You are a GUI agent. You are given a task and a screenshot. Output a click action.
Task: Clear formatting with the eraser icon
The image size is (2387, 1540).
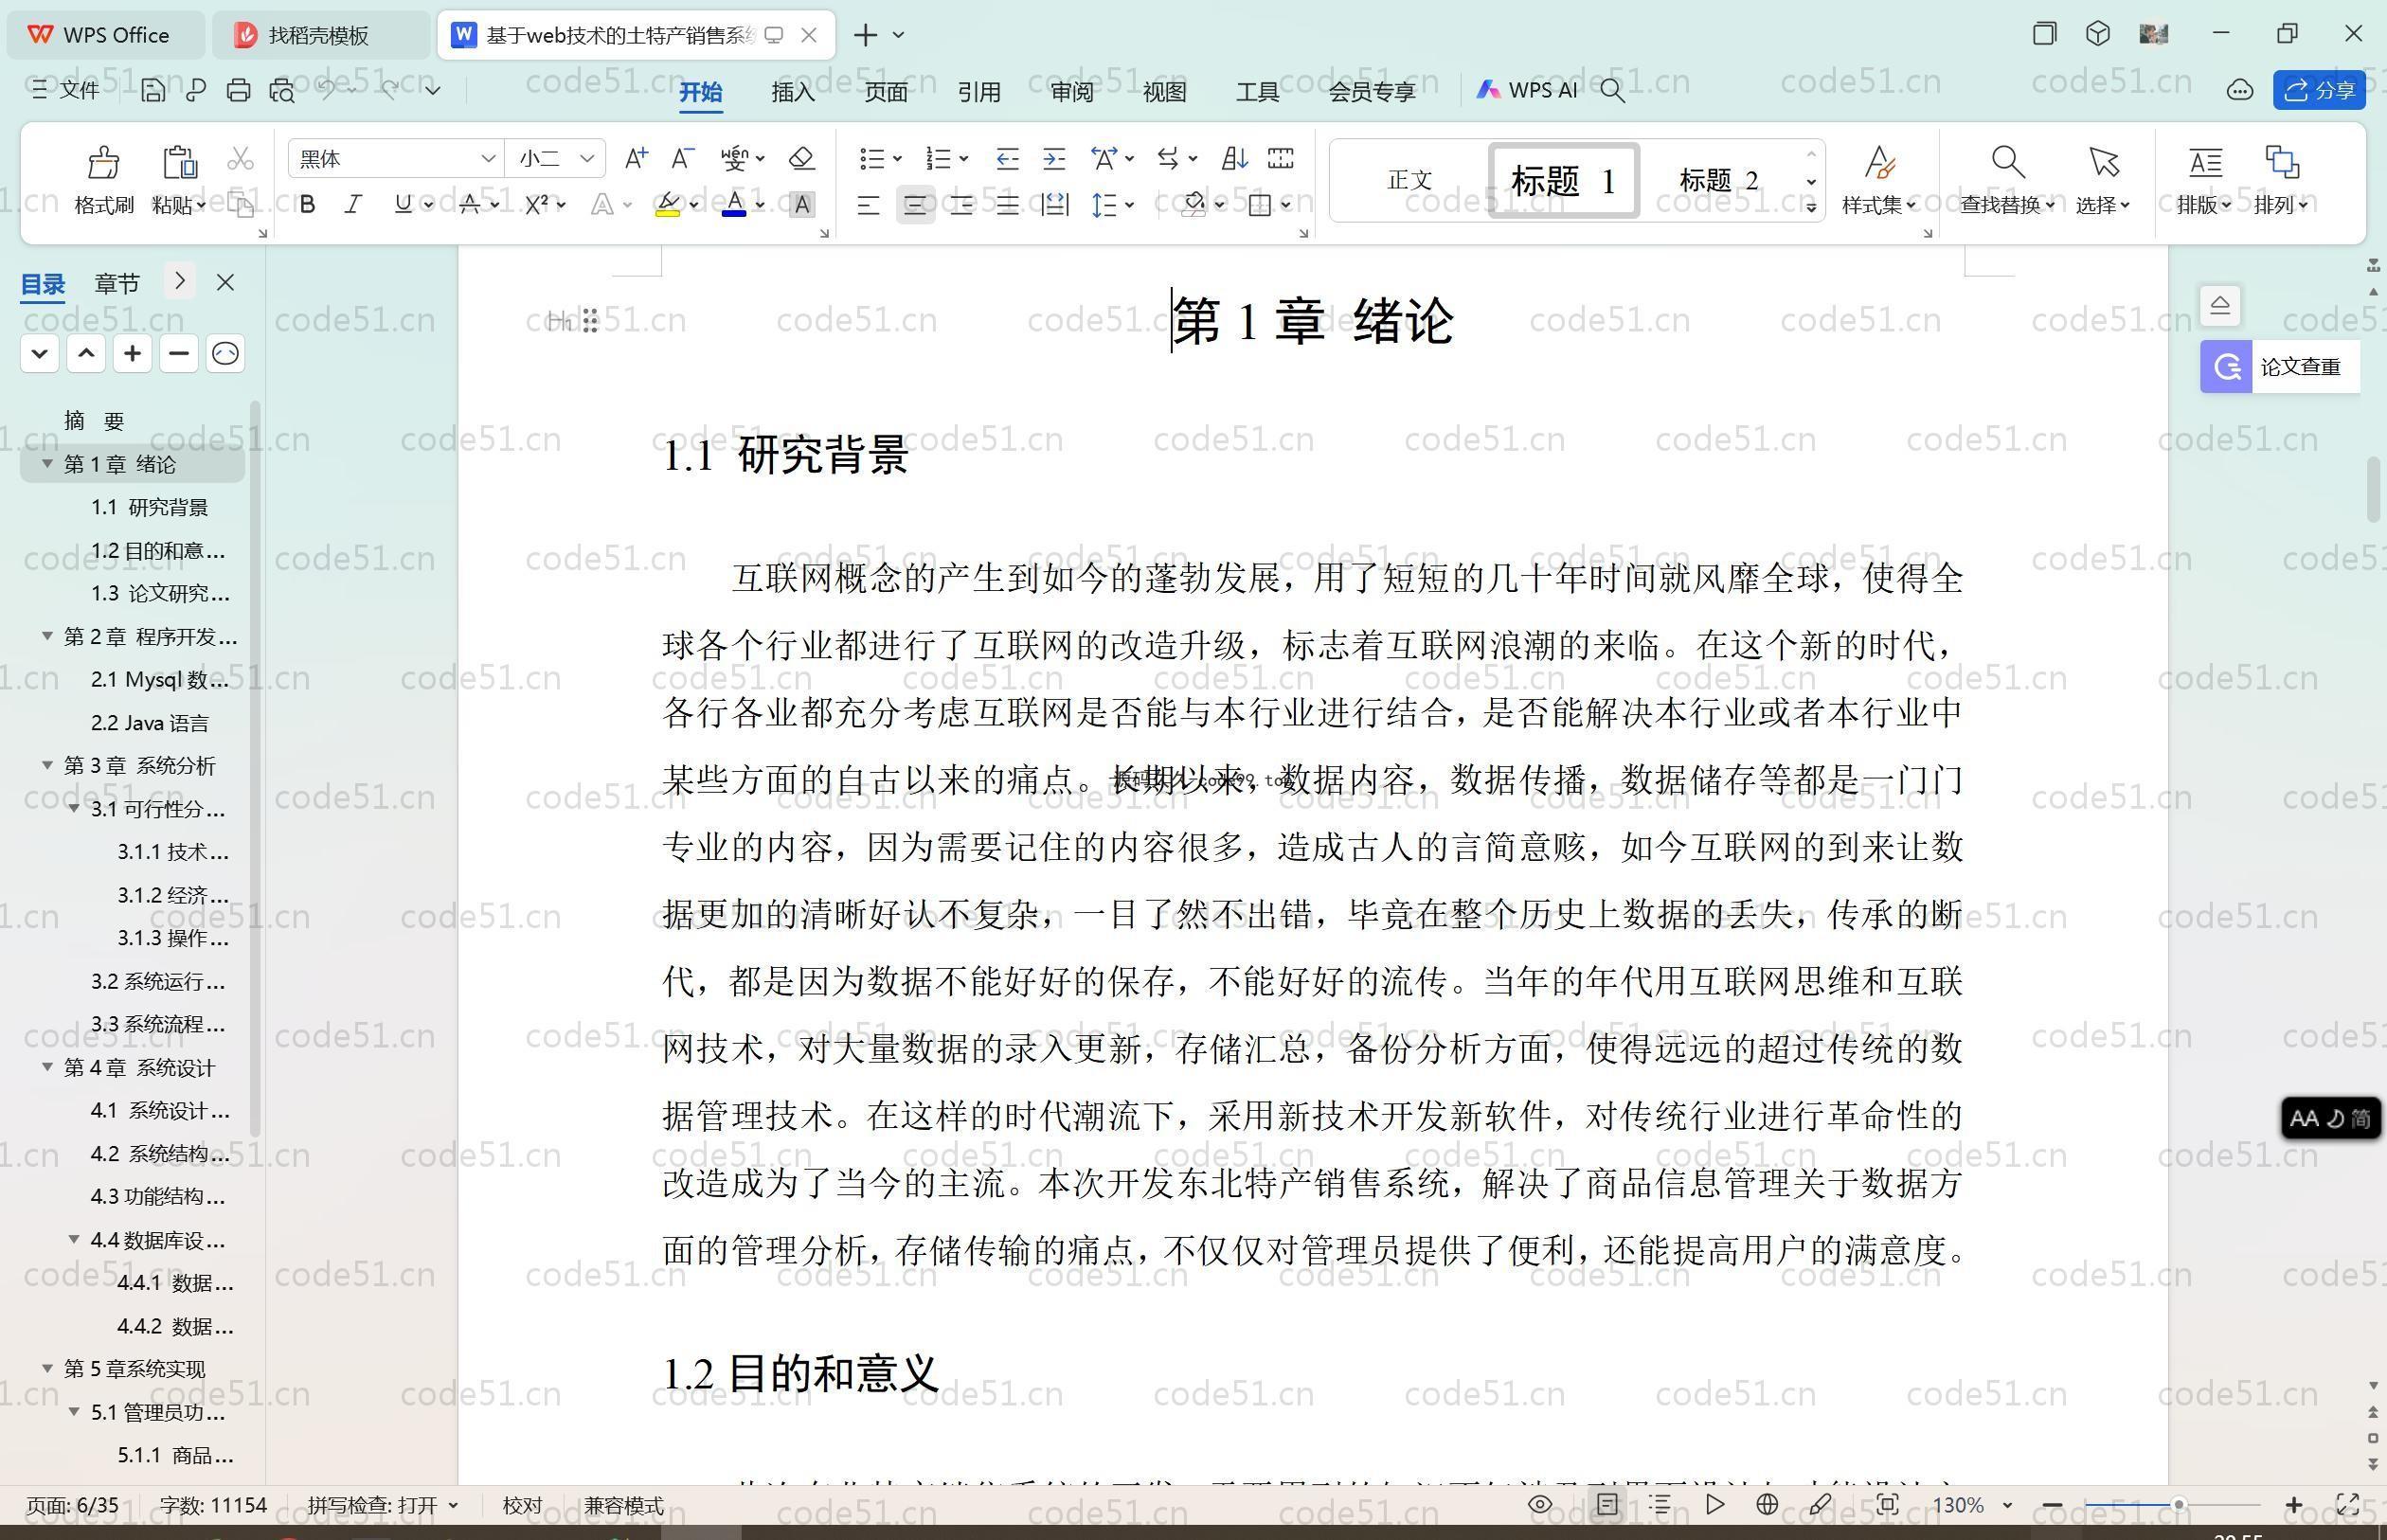801,158
